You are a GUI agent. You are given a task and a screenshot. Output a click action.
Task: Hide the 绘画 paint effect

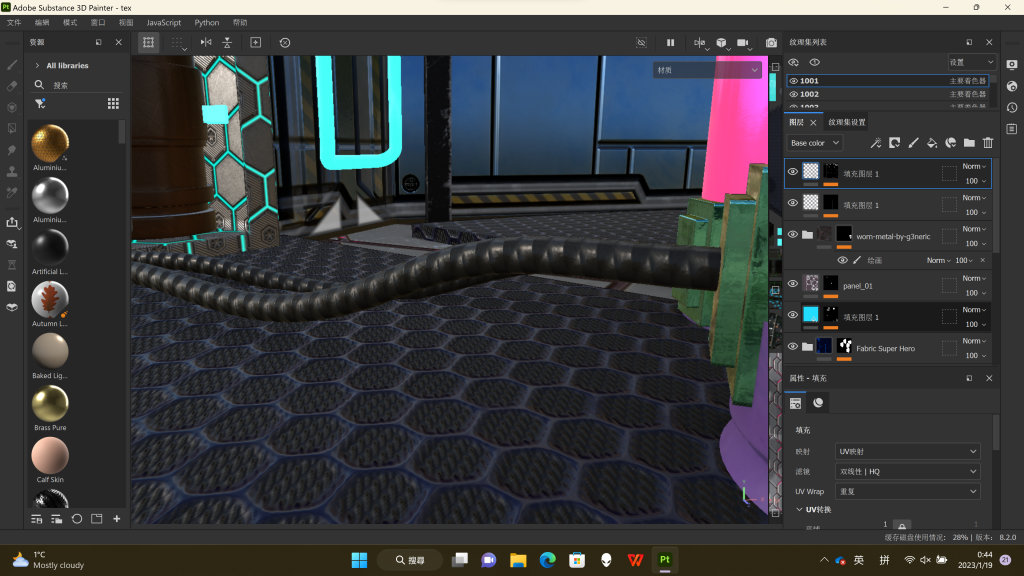pos(842,260)
